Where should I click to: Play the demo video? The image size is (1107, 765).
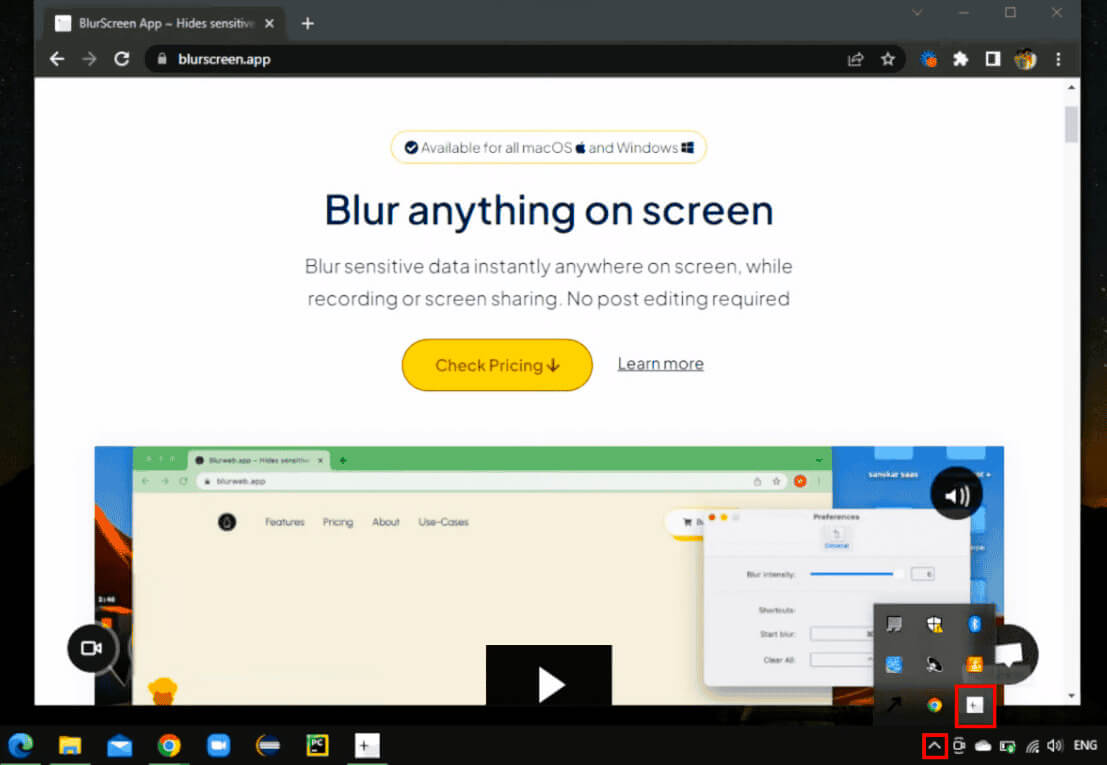pyautogui.click(x=549, y=676)
